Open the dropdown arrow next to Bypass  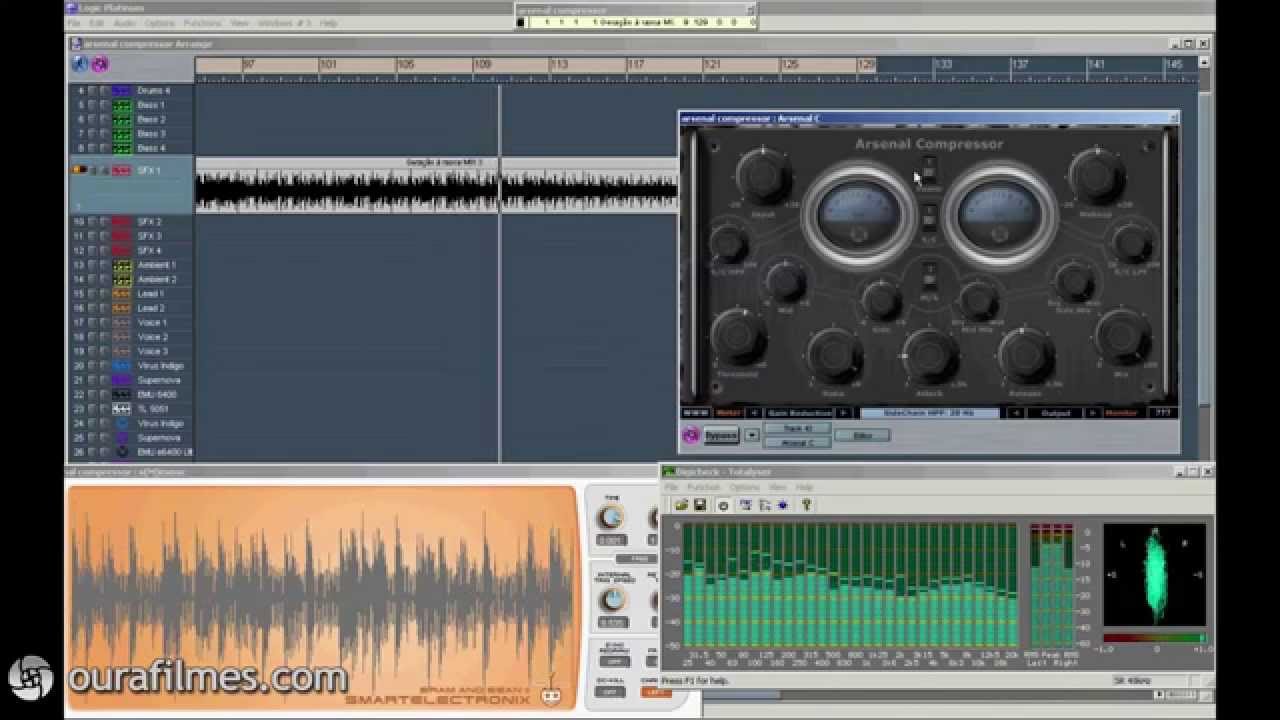pyautogui.click(x=752, y=435)
